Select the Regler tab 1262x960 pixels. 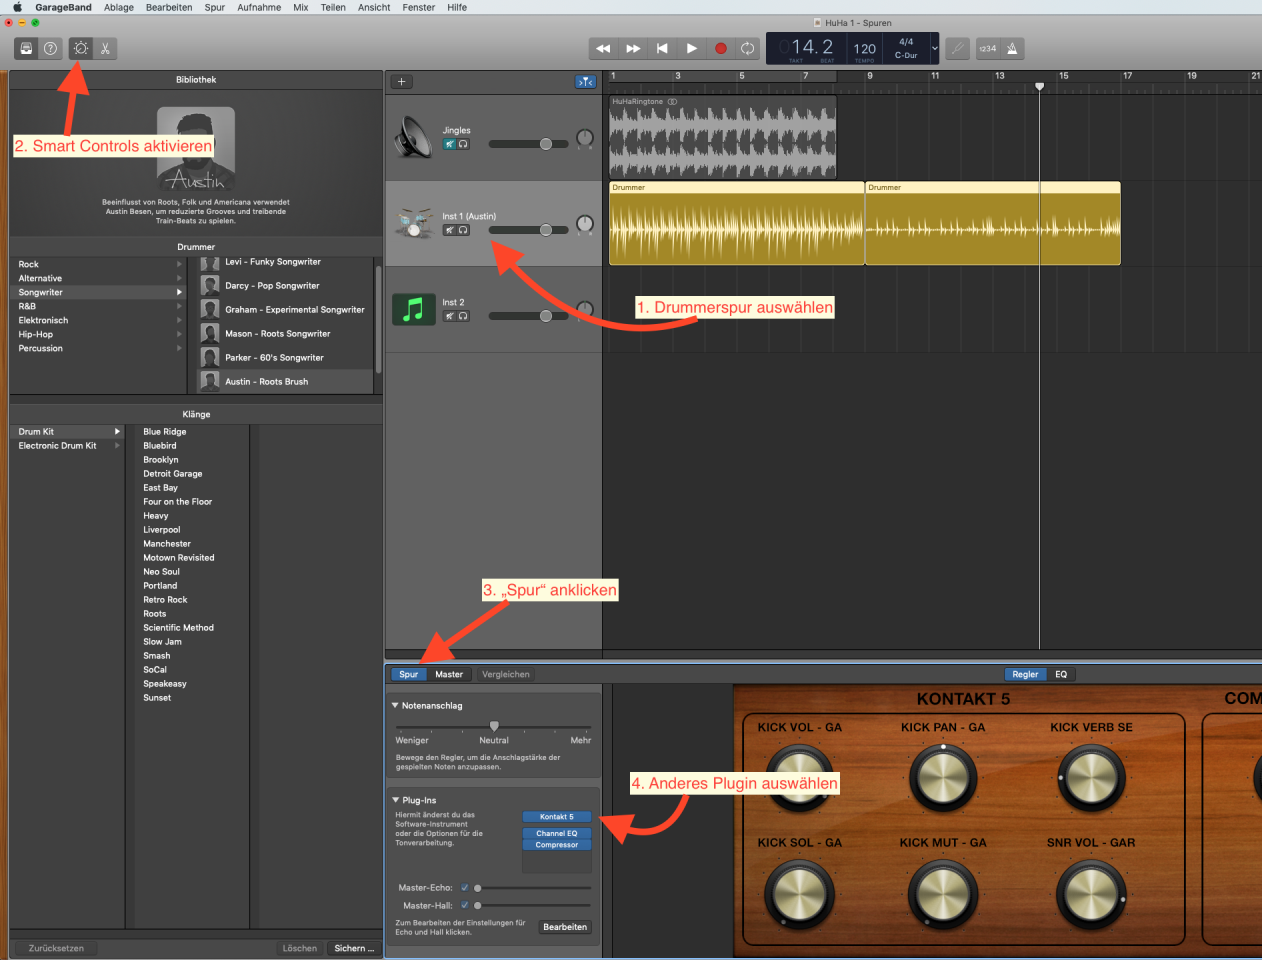1025,674
